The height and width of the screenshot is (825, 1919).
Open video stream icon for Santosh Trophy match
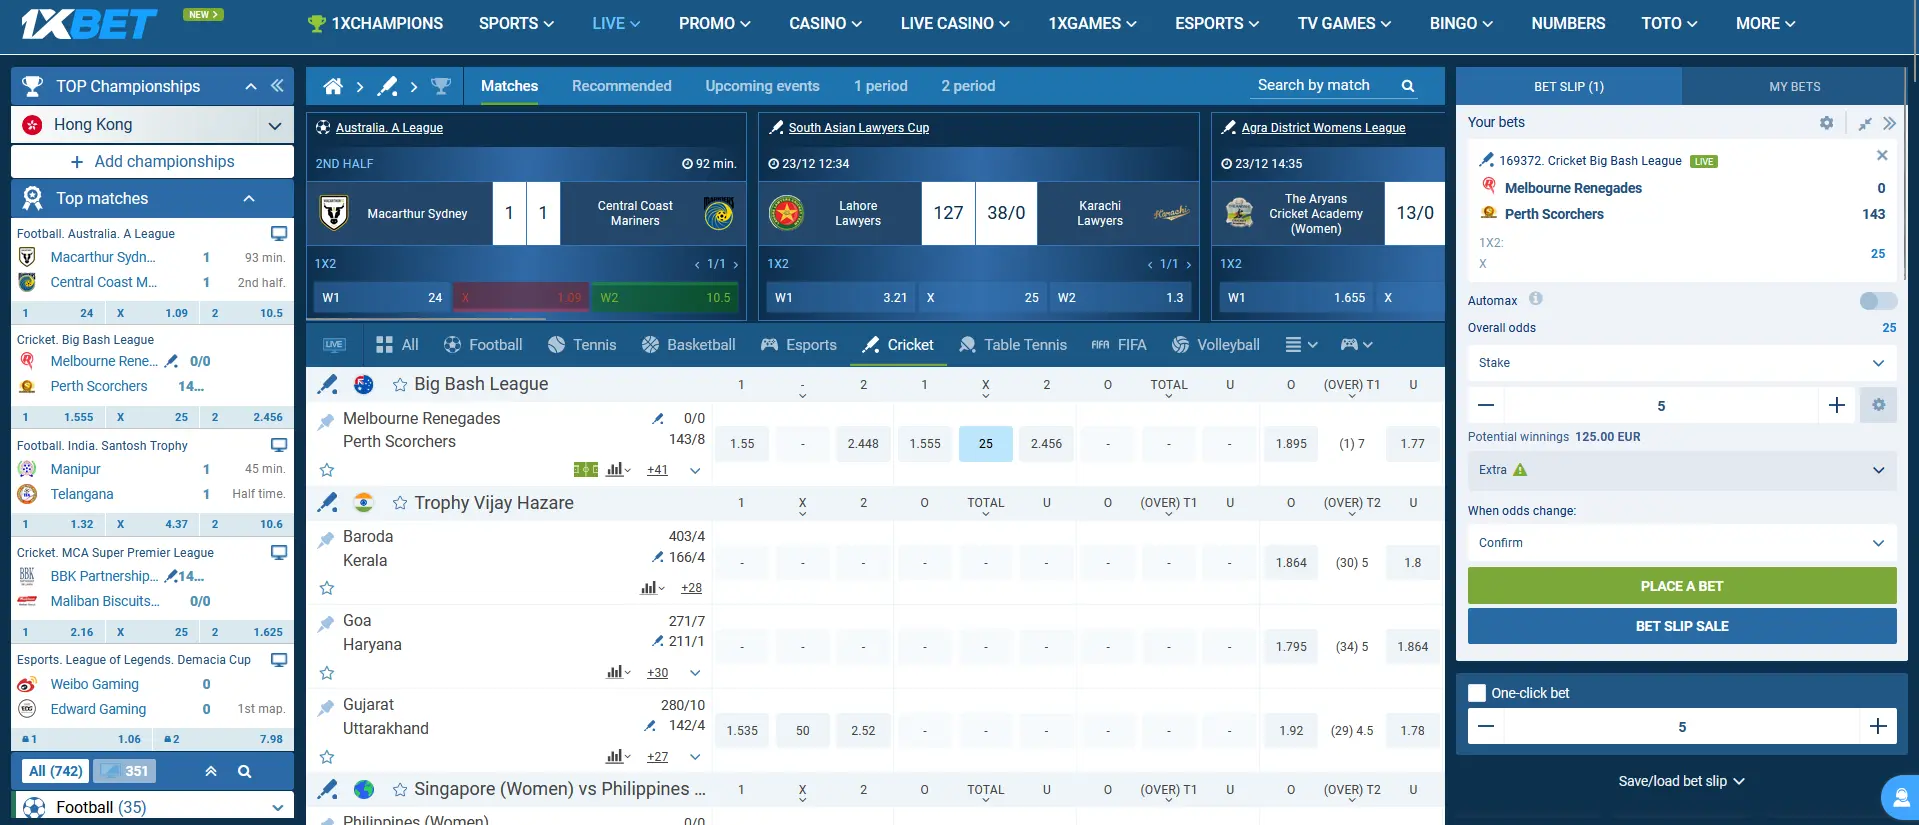(x=279, y=445)
